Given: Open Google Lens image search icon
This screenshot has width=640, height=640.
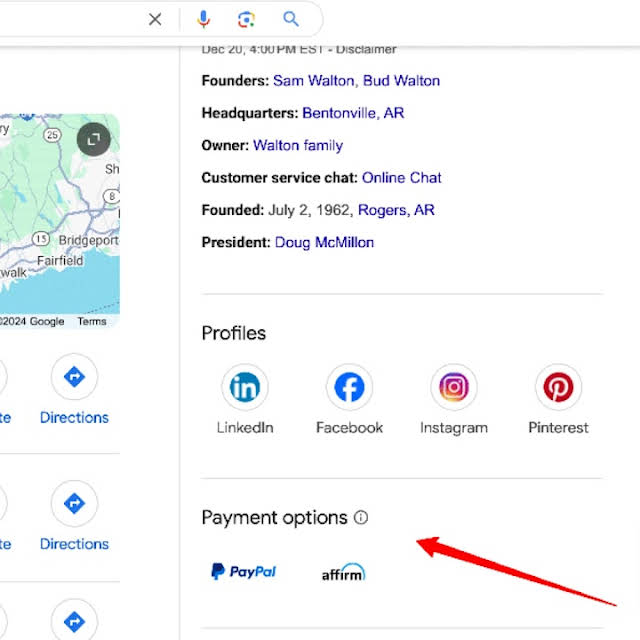Looking at the screenshot, I should (x=247, y=19).
